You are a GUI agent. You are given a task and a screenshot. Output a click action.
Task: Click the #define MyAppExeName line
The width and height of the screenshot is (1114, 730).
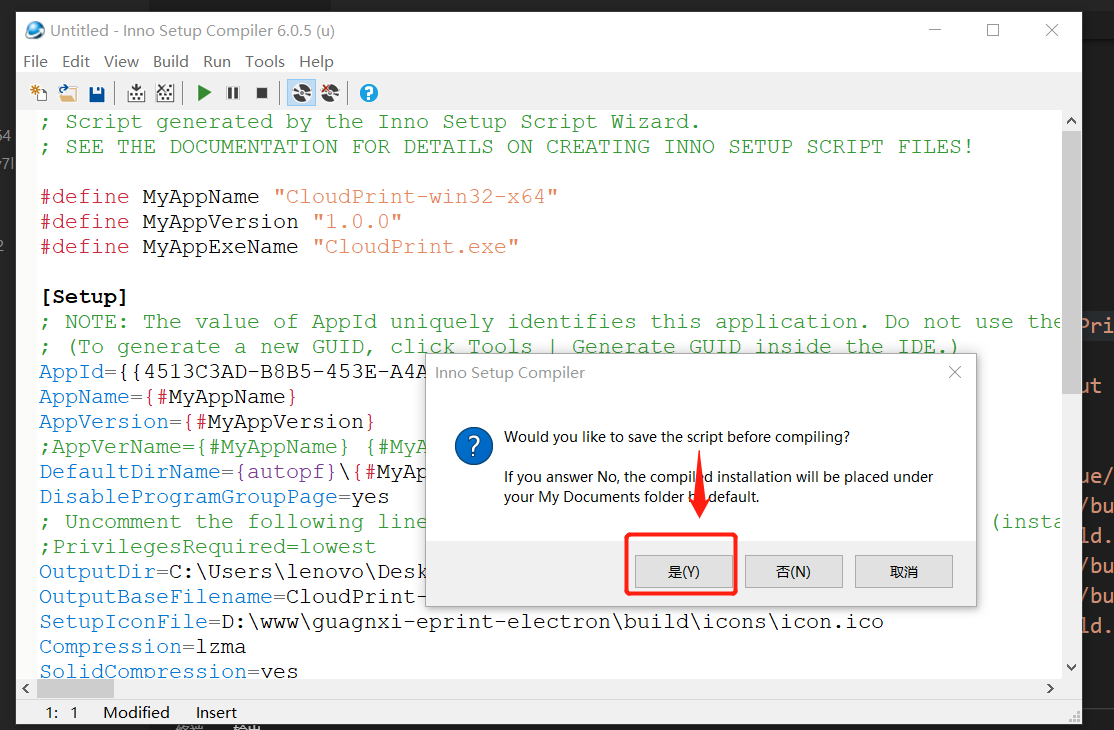(279, 246)
